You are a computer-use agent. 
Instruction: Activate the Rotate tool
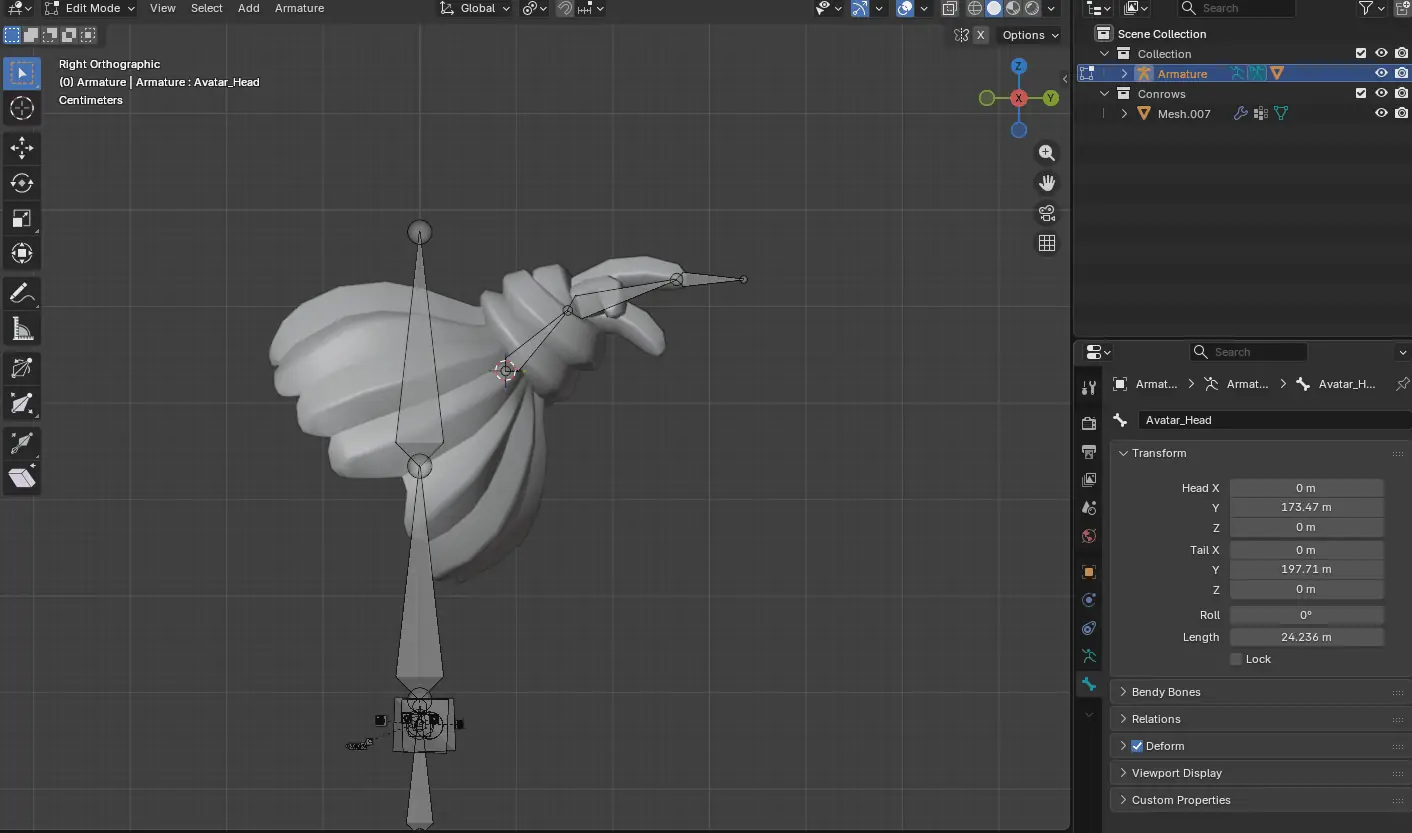click(22, 183)
